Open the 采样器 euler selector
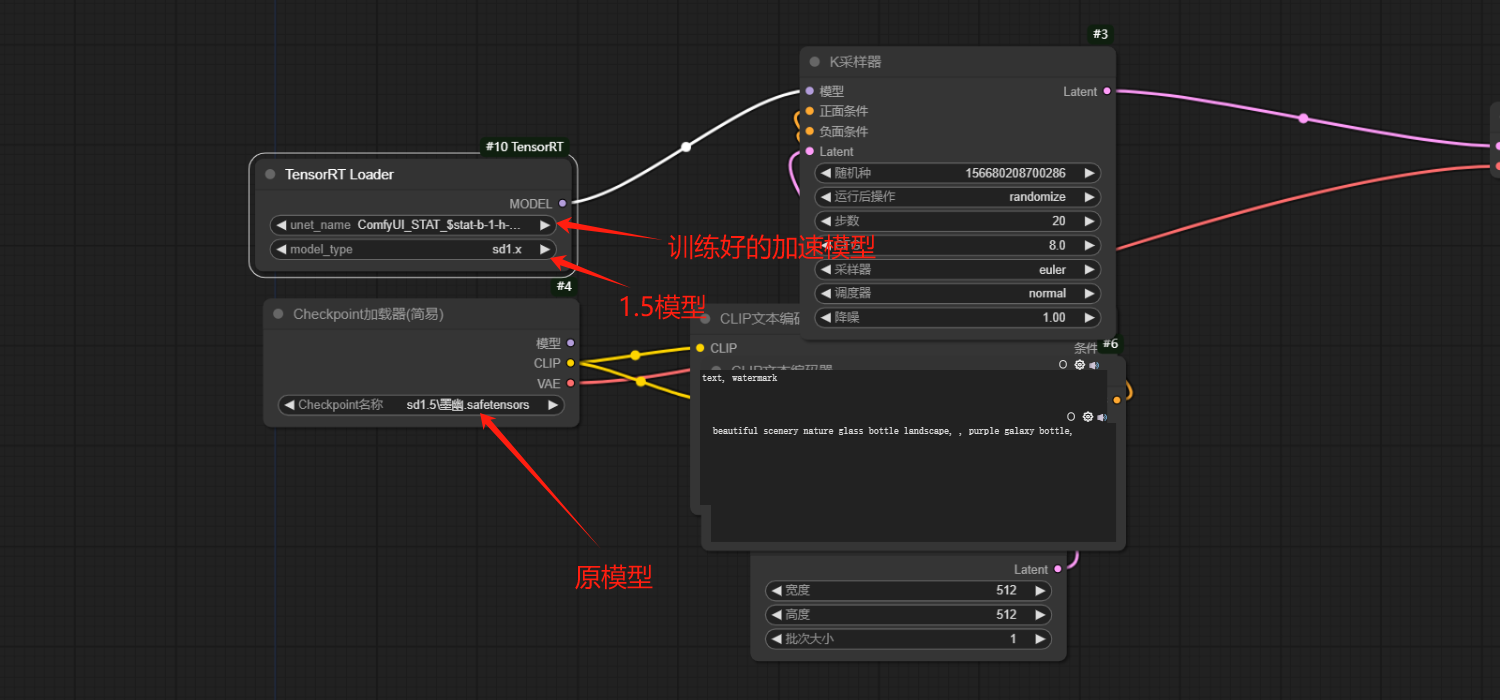Screen dimensions: 1500x700 pos(958,269)
